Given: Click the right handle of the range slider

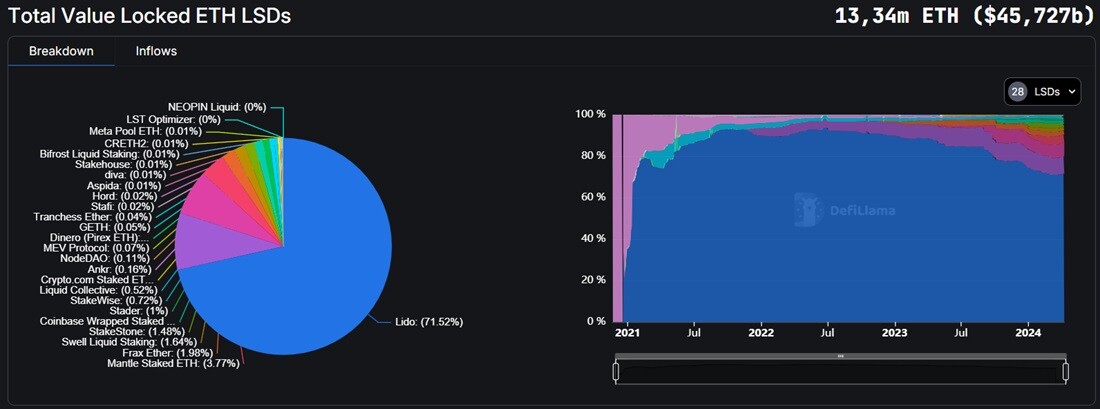Looking at the screenshot, I should click(x=1065, y=371).
